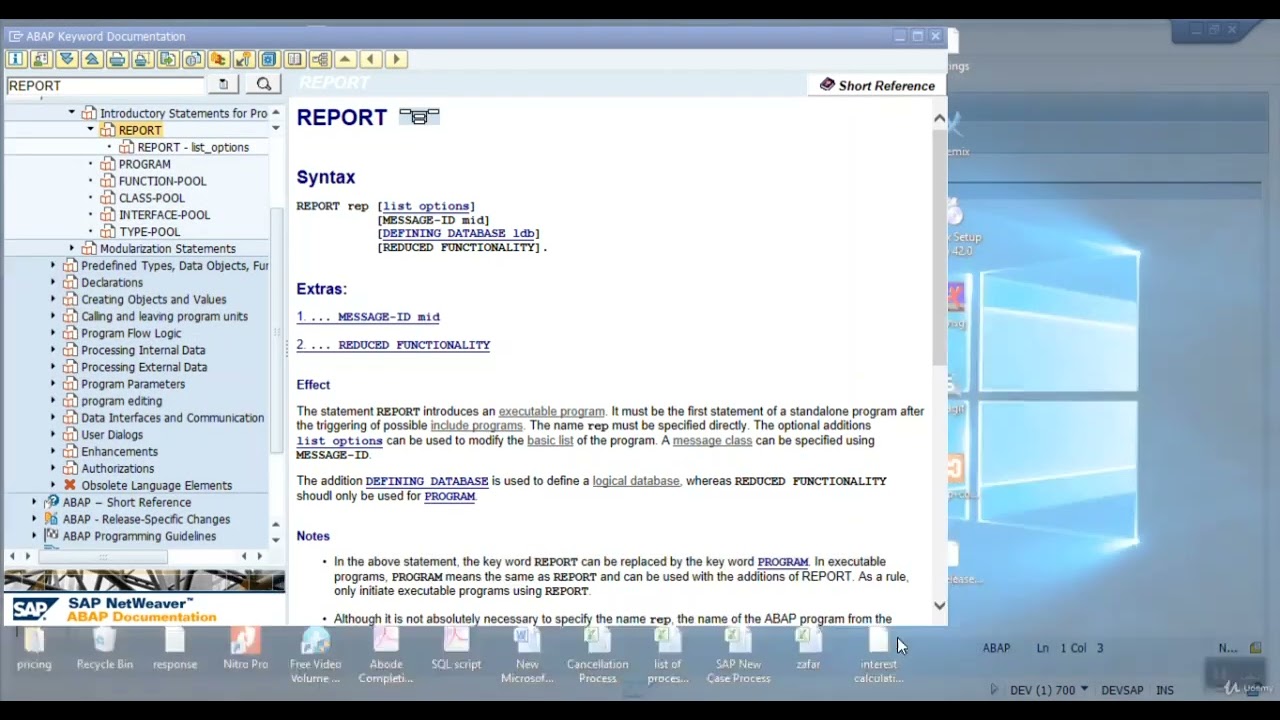Open the logical database link
This screenshot has height=720, width=1280.
pos(636,481)
